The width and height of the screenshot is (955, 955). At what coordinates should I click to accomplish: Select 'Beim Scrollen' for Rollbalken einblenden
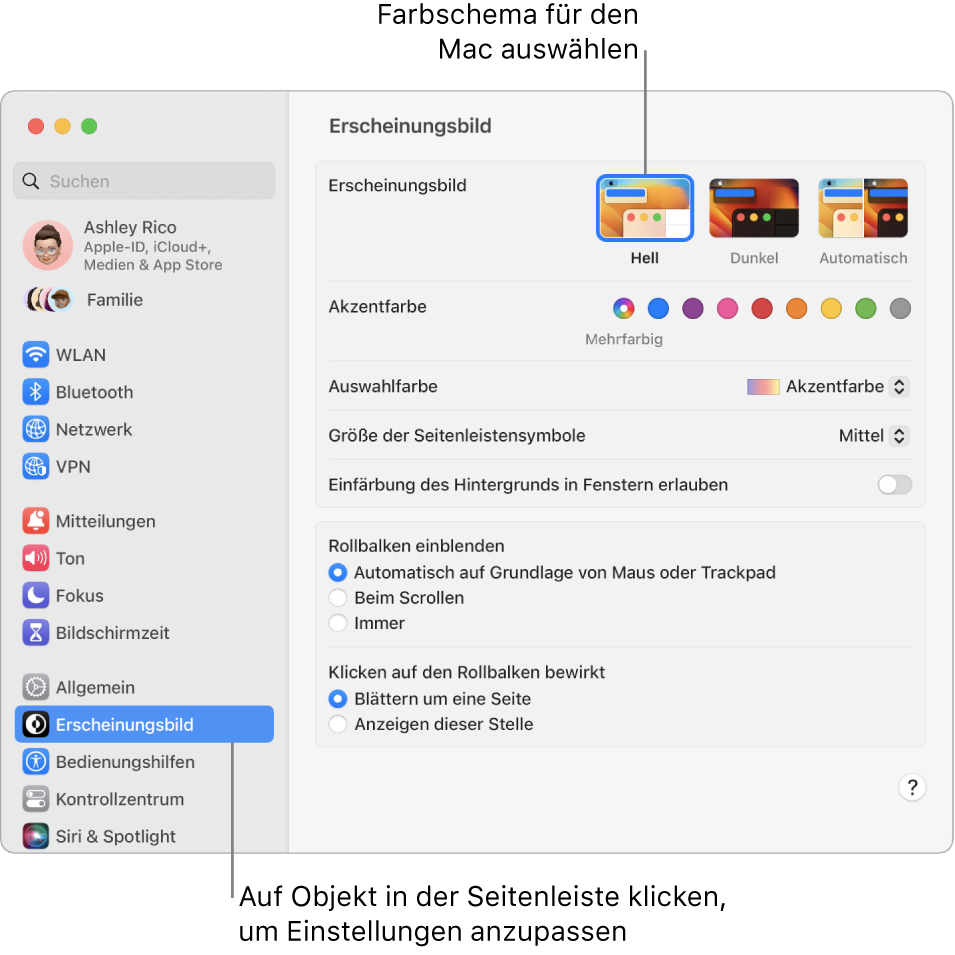[339, 597]
